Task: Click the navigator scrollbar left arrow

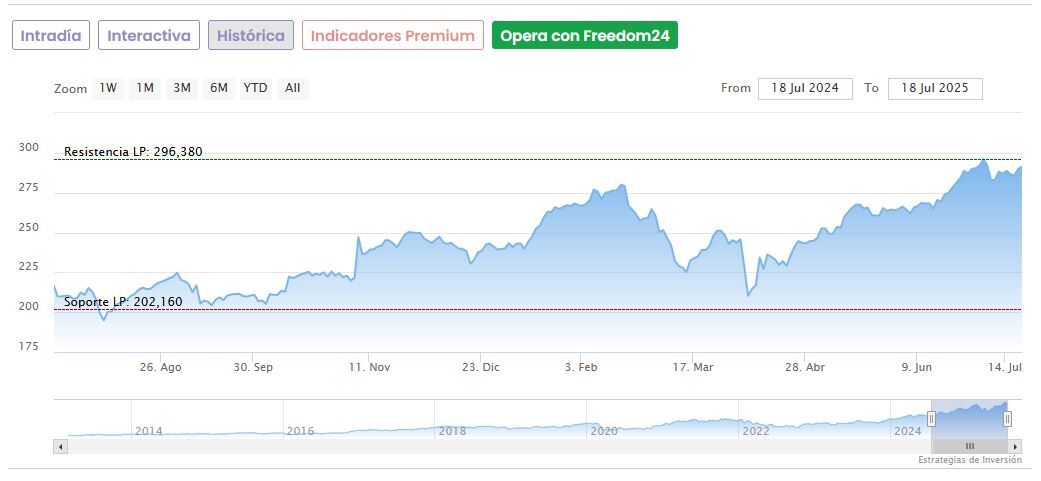Action: [60, 446]
